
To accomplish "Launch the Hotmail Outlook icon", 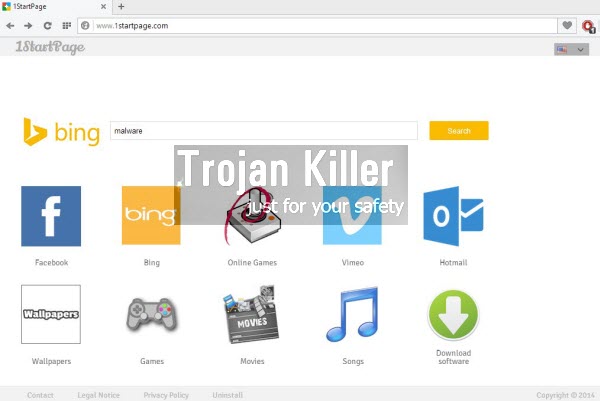I will tap(453, 216).
